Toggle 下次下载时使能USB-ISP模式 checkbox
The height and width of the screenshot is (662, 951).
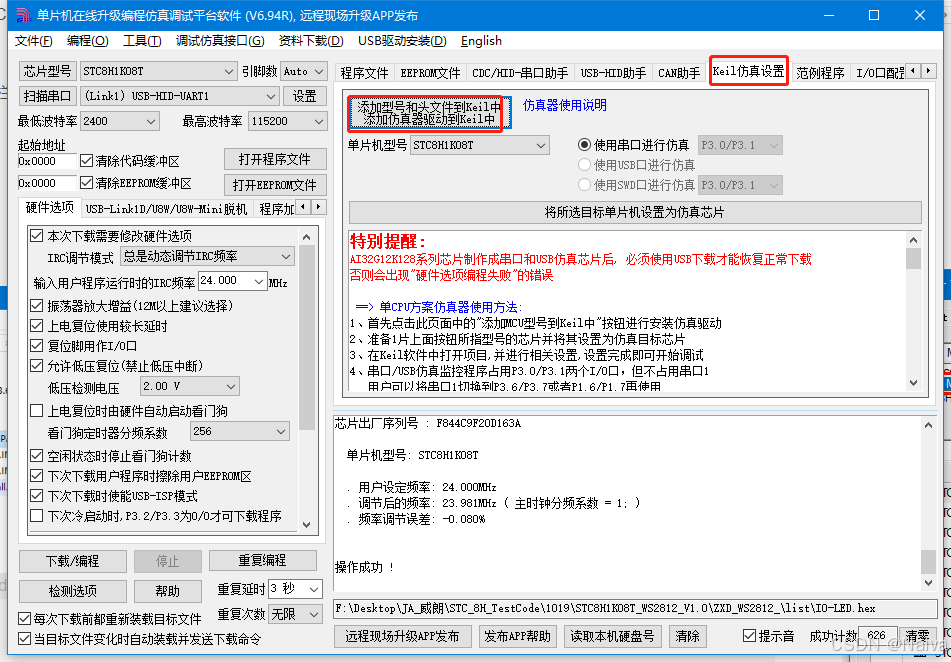pos(37,496)
